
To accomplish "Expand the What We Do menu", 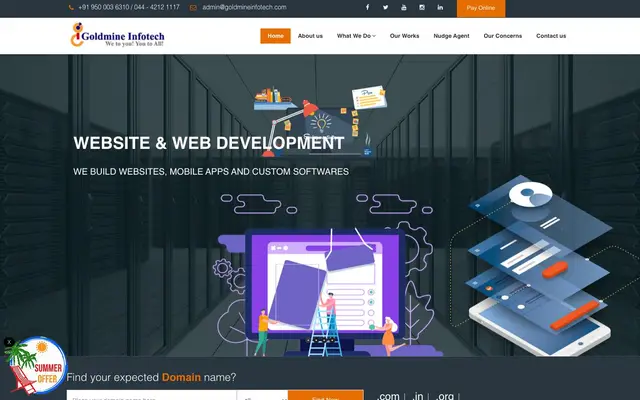I will 356,36.
